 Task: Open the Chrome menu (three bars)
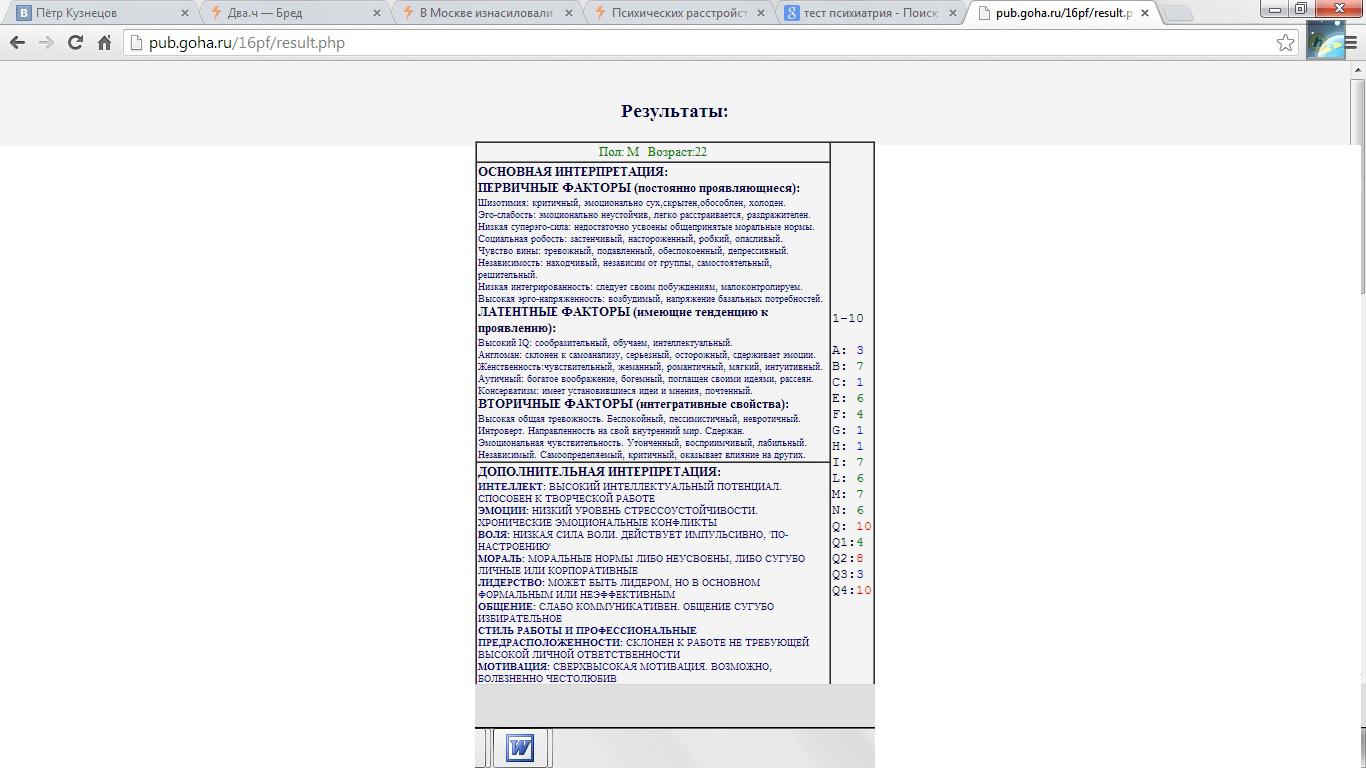[1351, 43]
